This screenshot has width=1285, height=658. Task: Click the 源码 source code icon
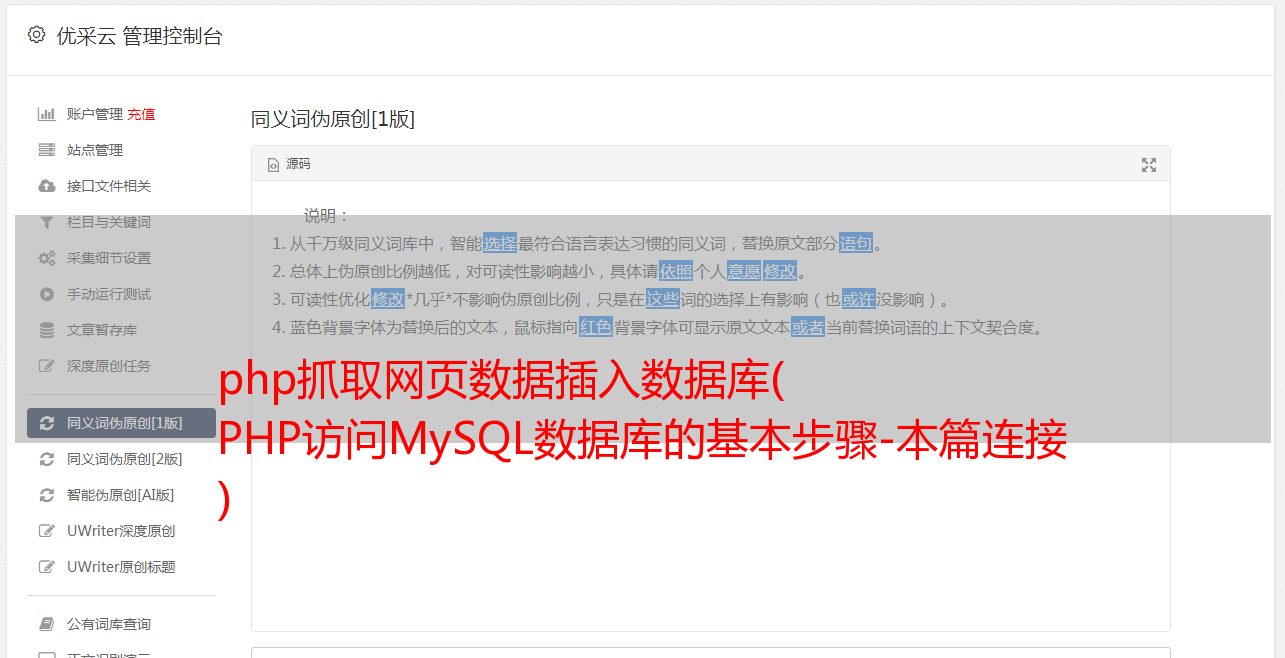[x=273, y=165]
